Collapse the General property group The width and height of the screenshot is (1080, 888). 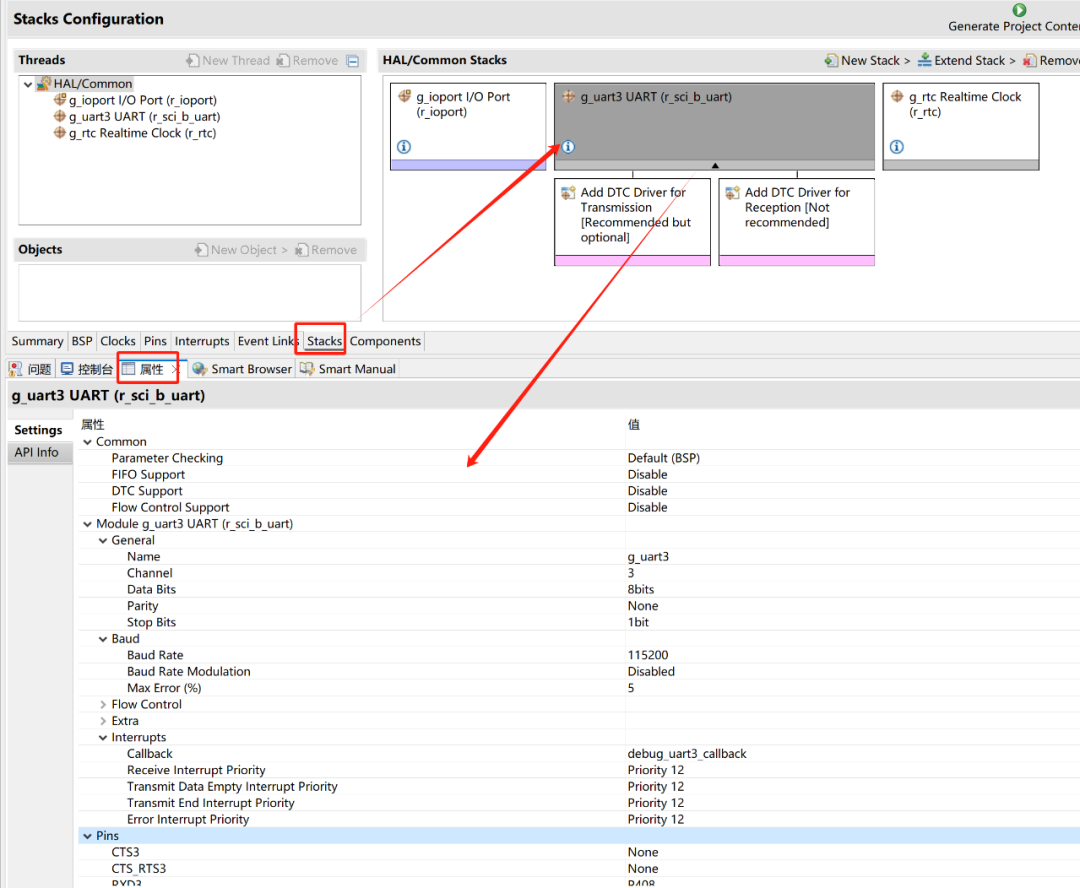(x=103, y=541)
